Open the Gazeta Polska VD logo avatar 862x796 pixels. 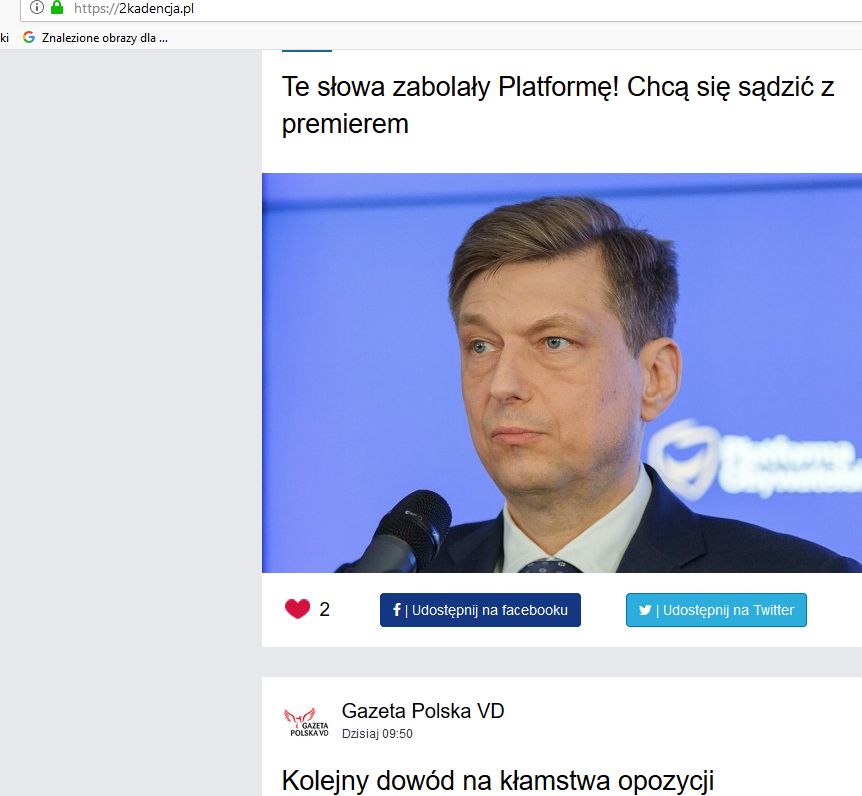(307, 722)
